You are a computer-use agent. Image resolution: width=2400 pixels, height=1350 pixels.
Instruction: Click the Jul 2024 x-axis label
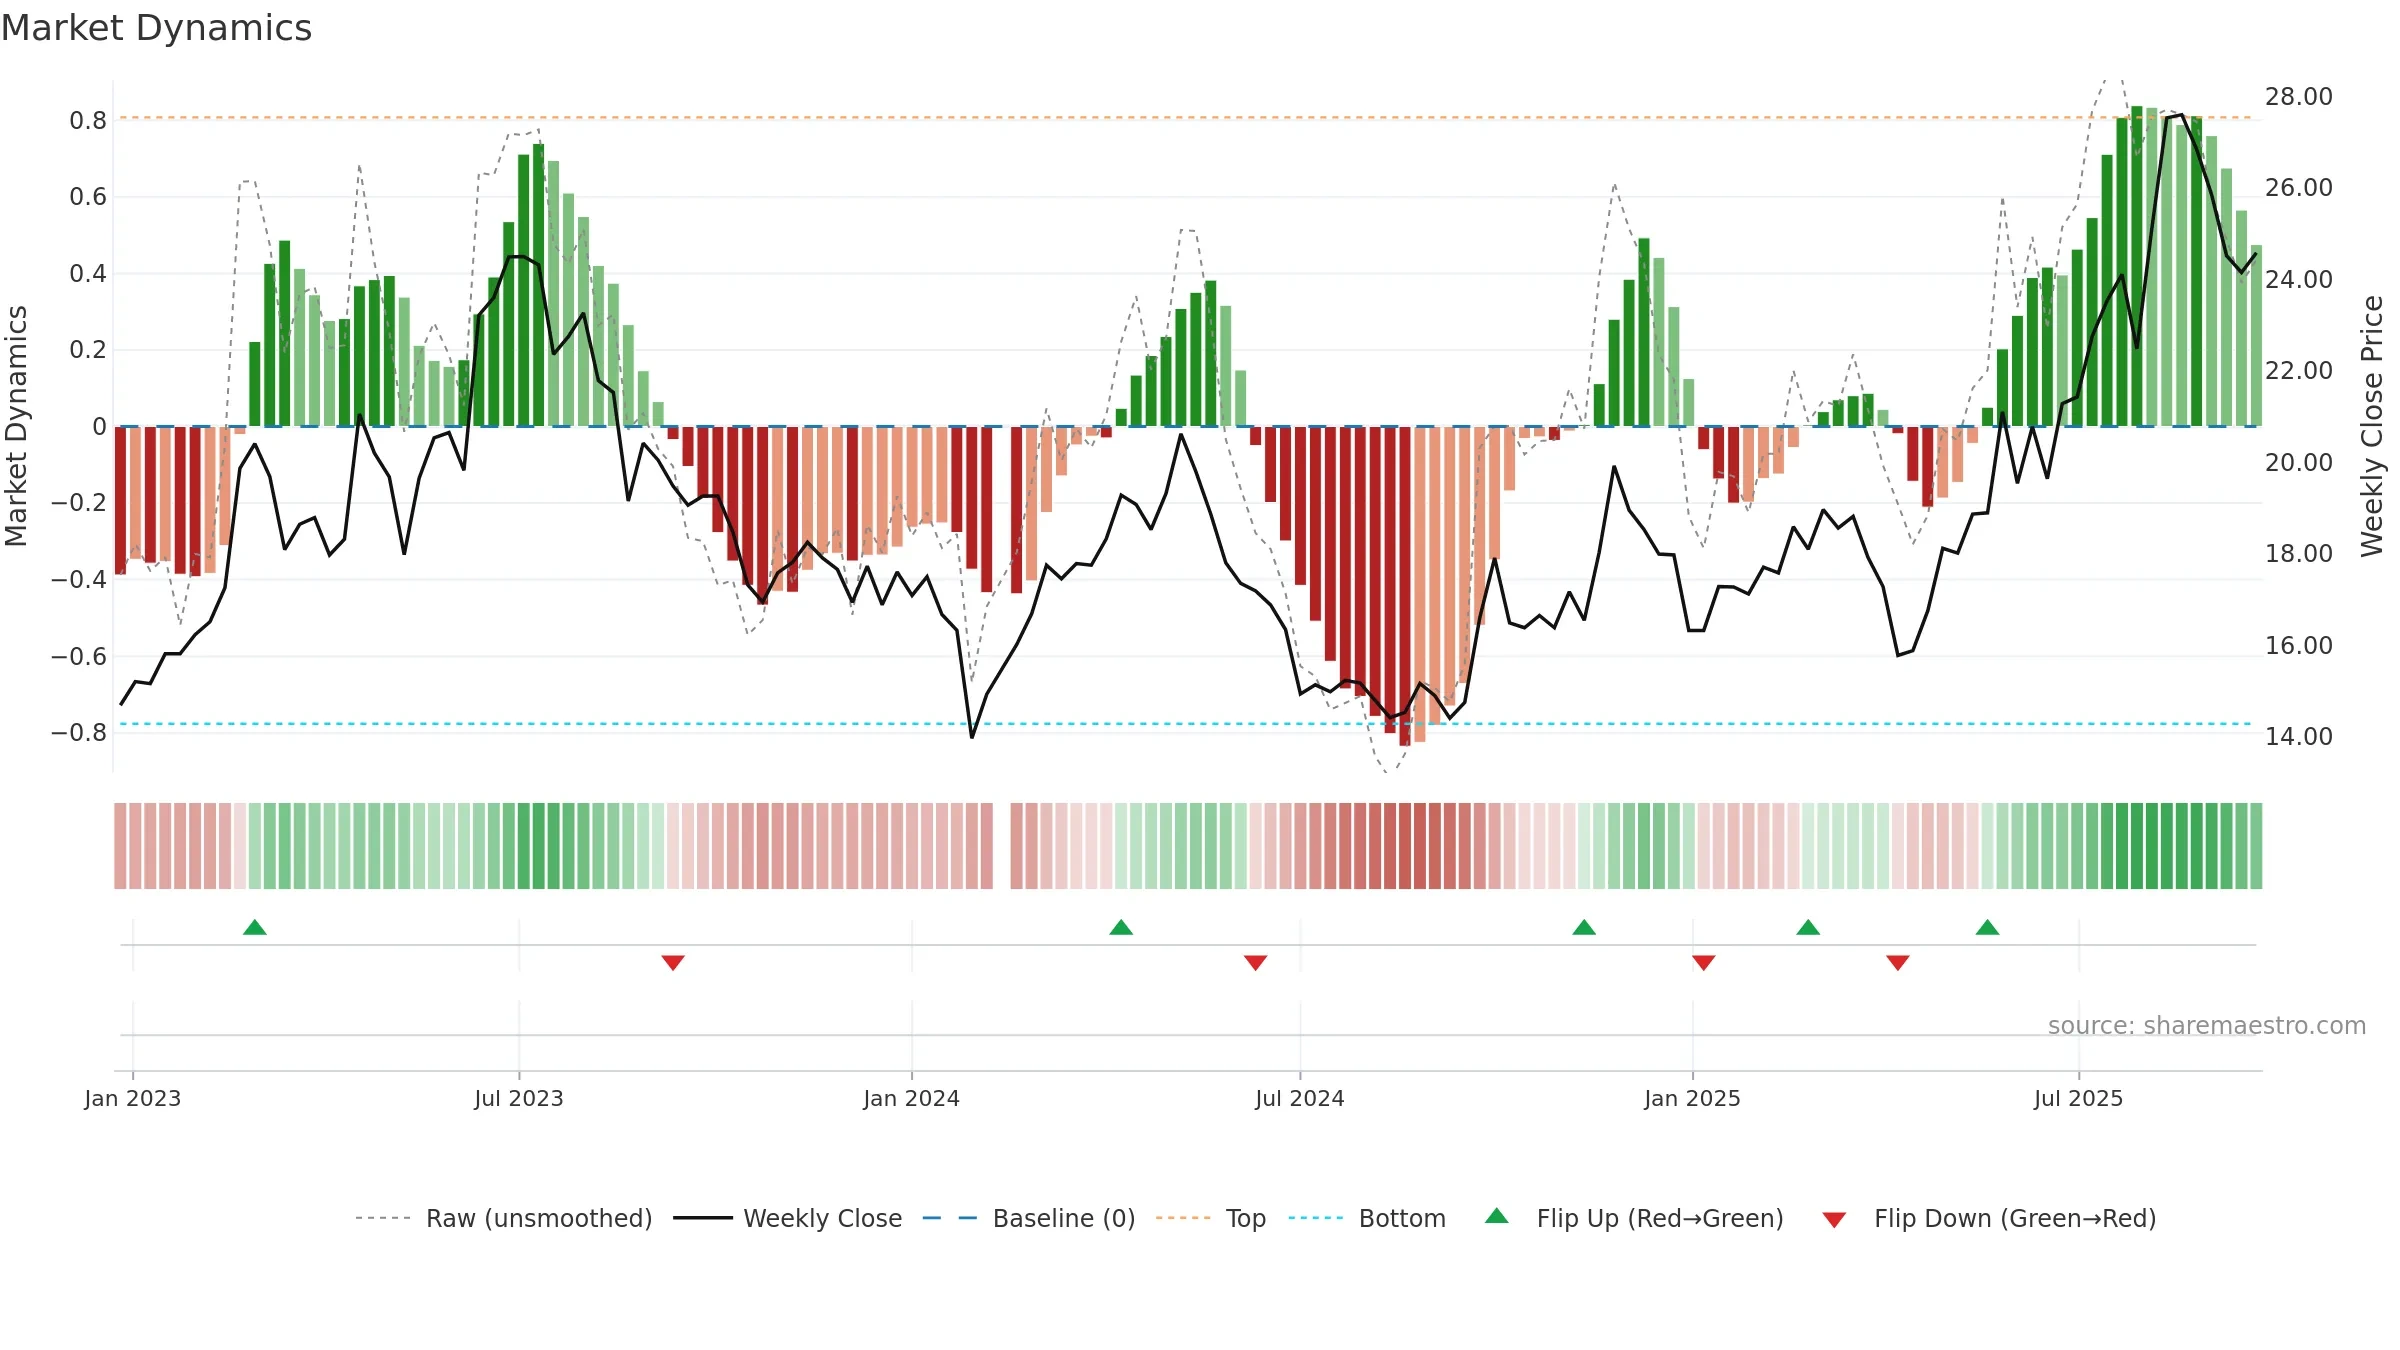(x=1300, y=1098)
